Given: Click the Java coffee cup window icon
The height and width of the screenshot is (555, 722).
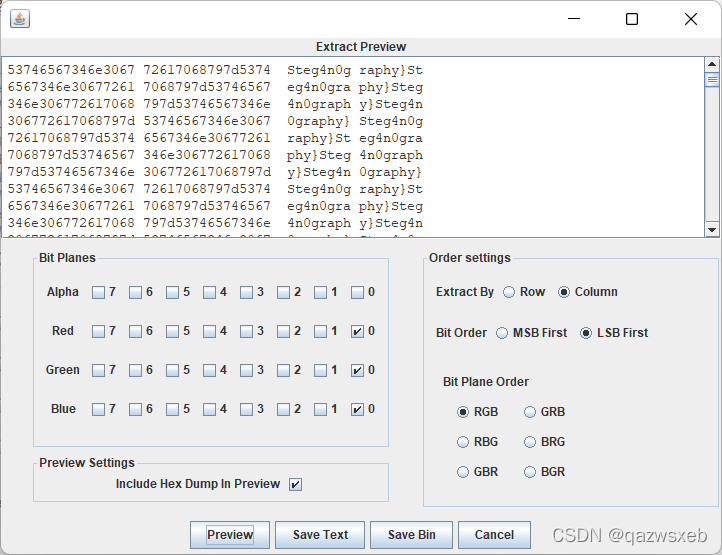Looking at the screenshot, I should [20, 19].
